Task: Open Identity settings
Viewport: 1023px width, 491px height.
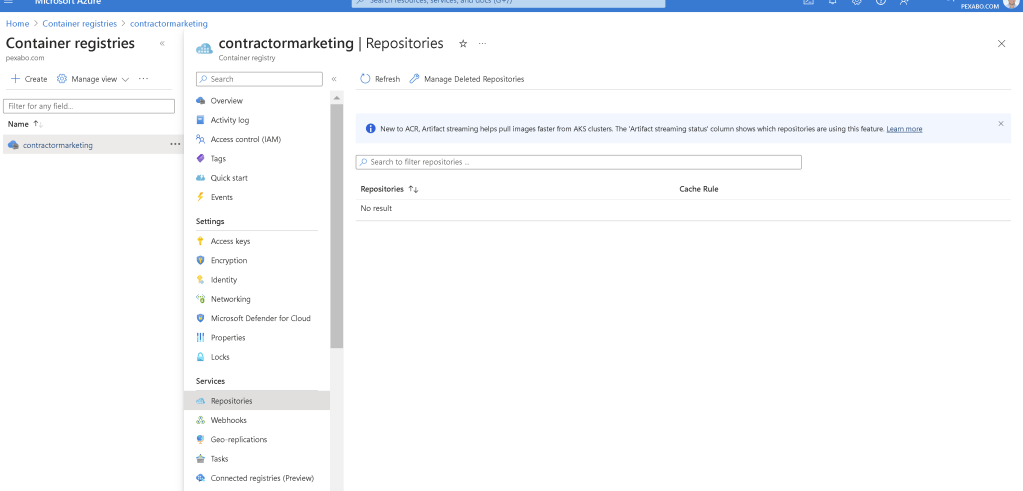Action: pyautogui.click(x=224, y=280)
